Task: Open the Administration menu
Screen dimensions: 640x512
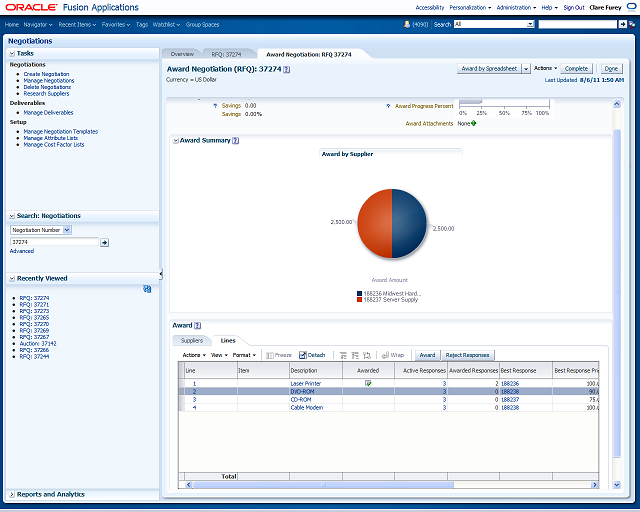Action: [x=516, y=7]
